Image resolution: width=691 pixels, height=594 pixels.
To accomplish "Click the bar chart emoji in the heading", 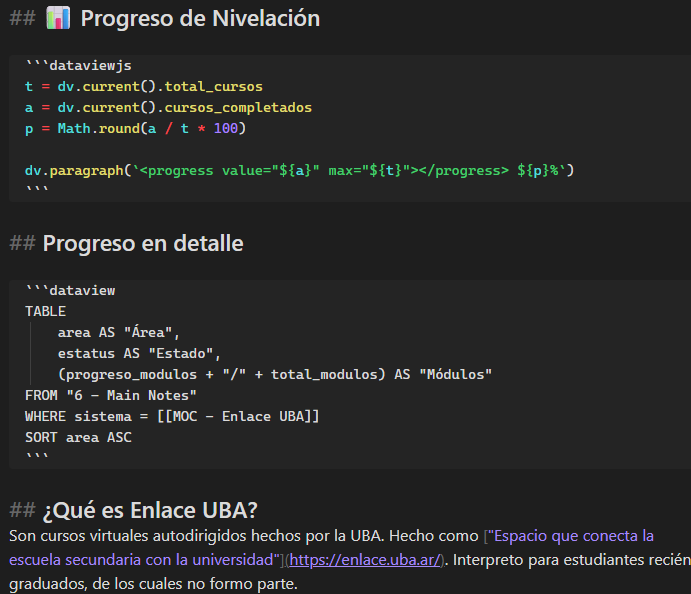I will 58,18.
